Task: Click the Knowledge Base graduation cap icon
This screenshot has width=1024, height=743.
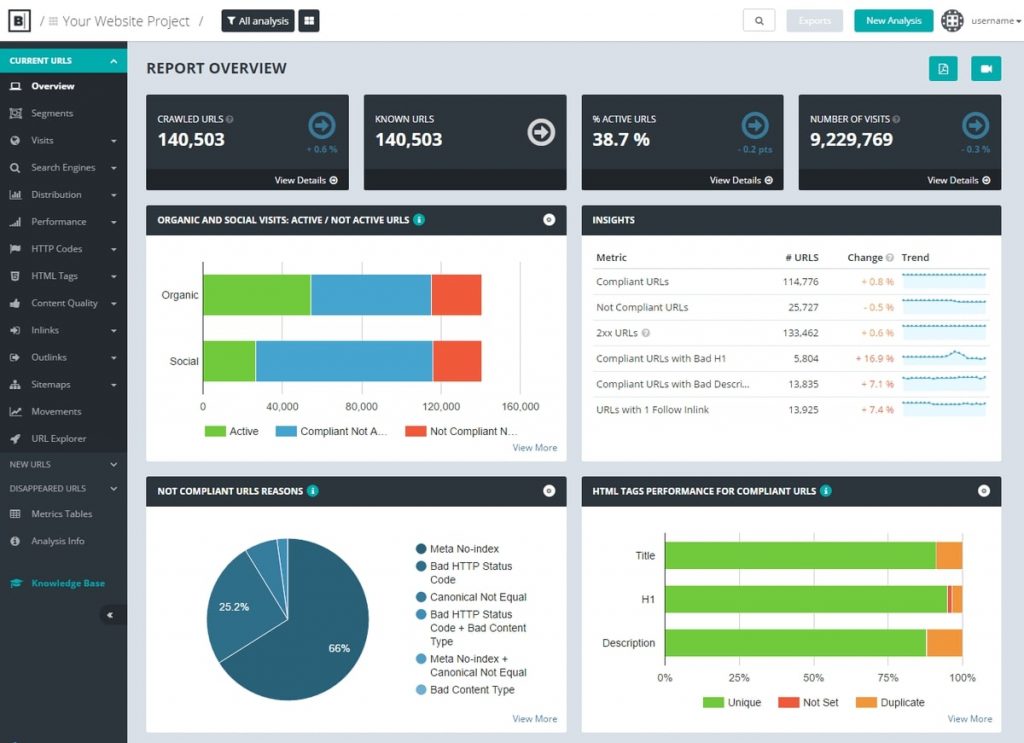Action: [16, 583]
